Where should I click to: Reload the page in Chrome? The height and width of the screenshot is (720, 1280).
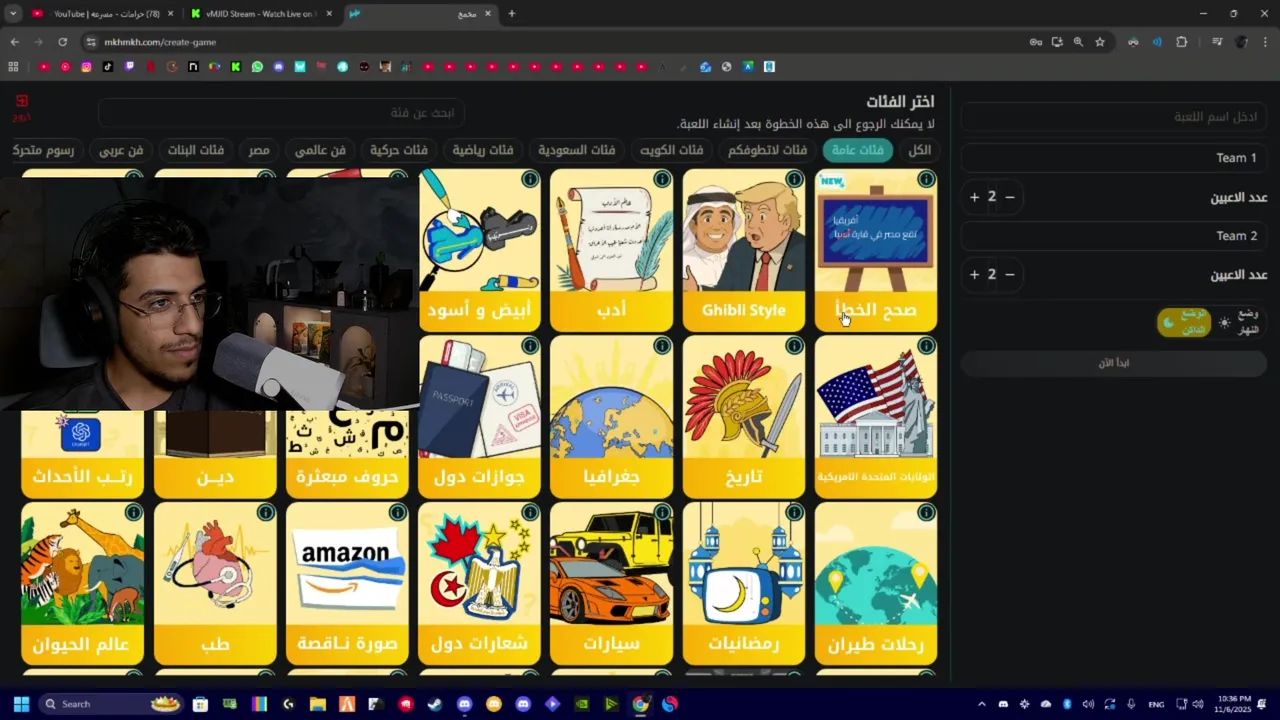[62, 42]
